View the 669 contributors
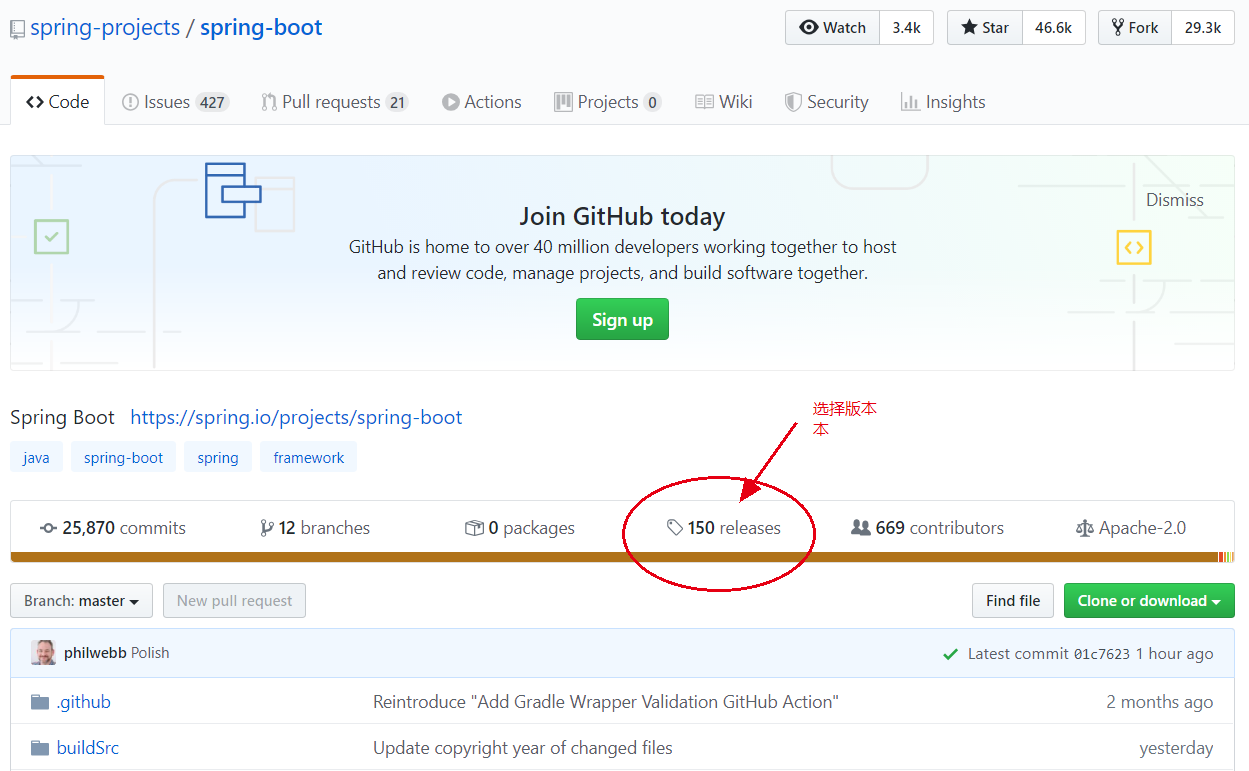This screenshot has width=1249, height=771. pyautogui.click(x=927, y=528)
